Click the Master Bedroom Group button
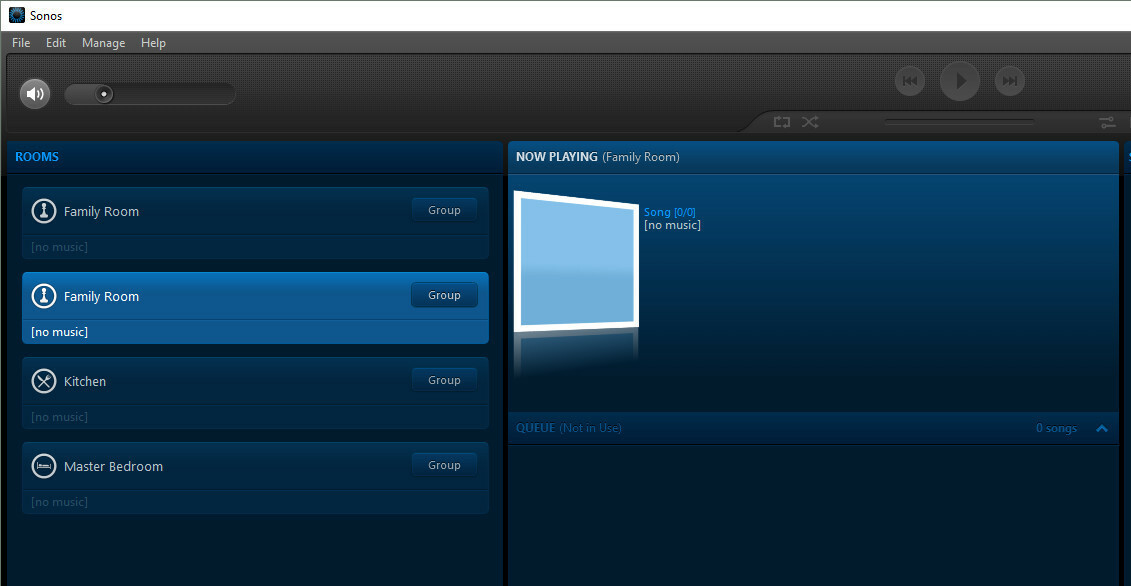This screenshot has height=586, width=1131. click(x=444, y=465)
